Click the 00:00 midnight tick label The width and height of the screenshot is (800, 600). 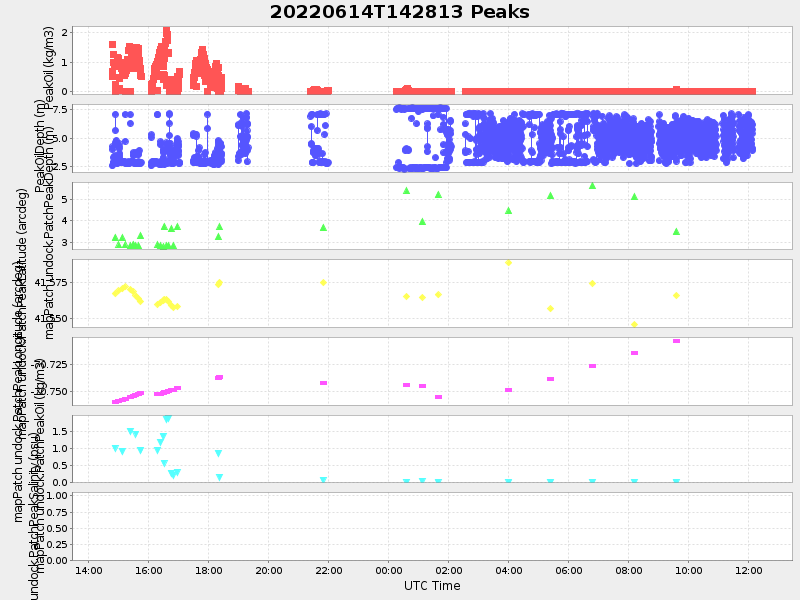coord(388,570)
